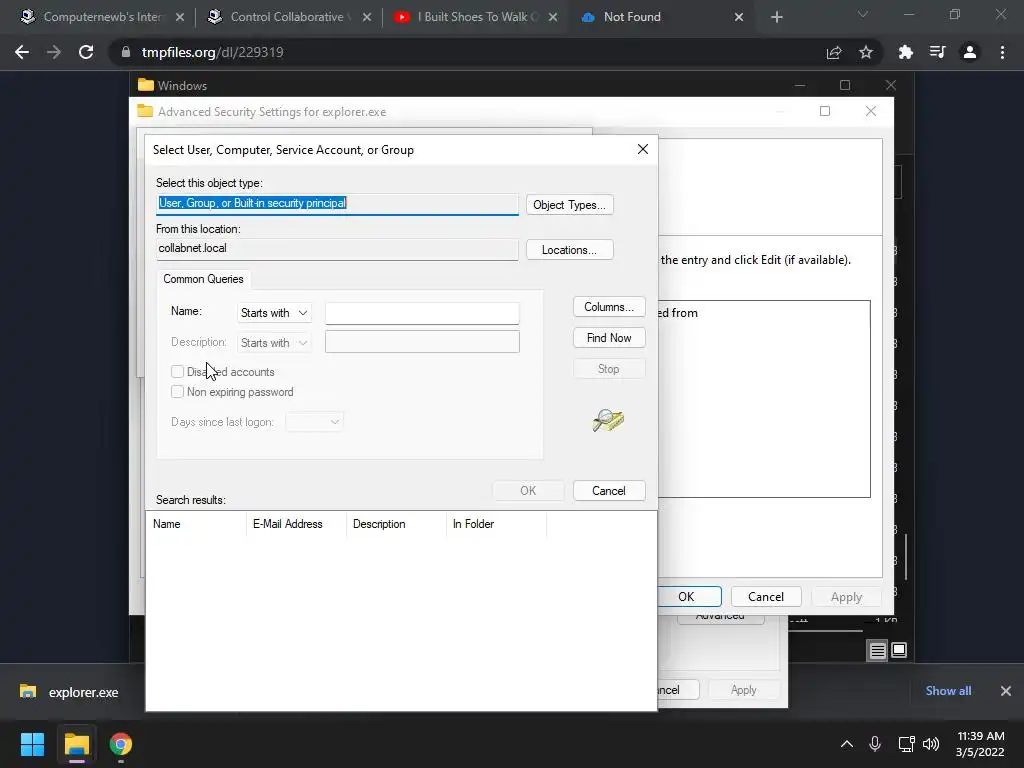1024x768 pixels.
Task: Cancel the Select User dialog
Action: [x=609, y=491]
